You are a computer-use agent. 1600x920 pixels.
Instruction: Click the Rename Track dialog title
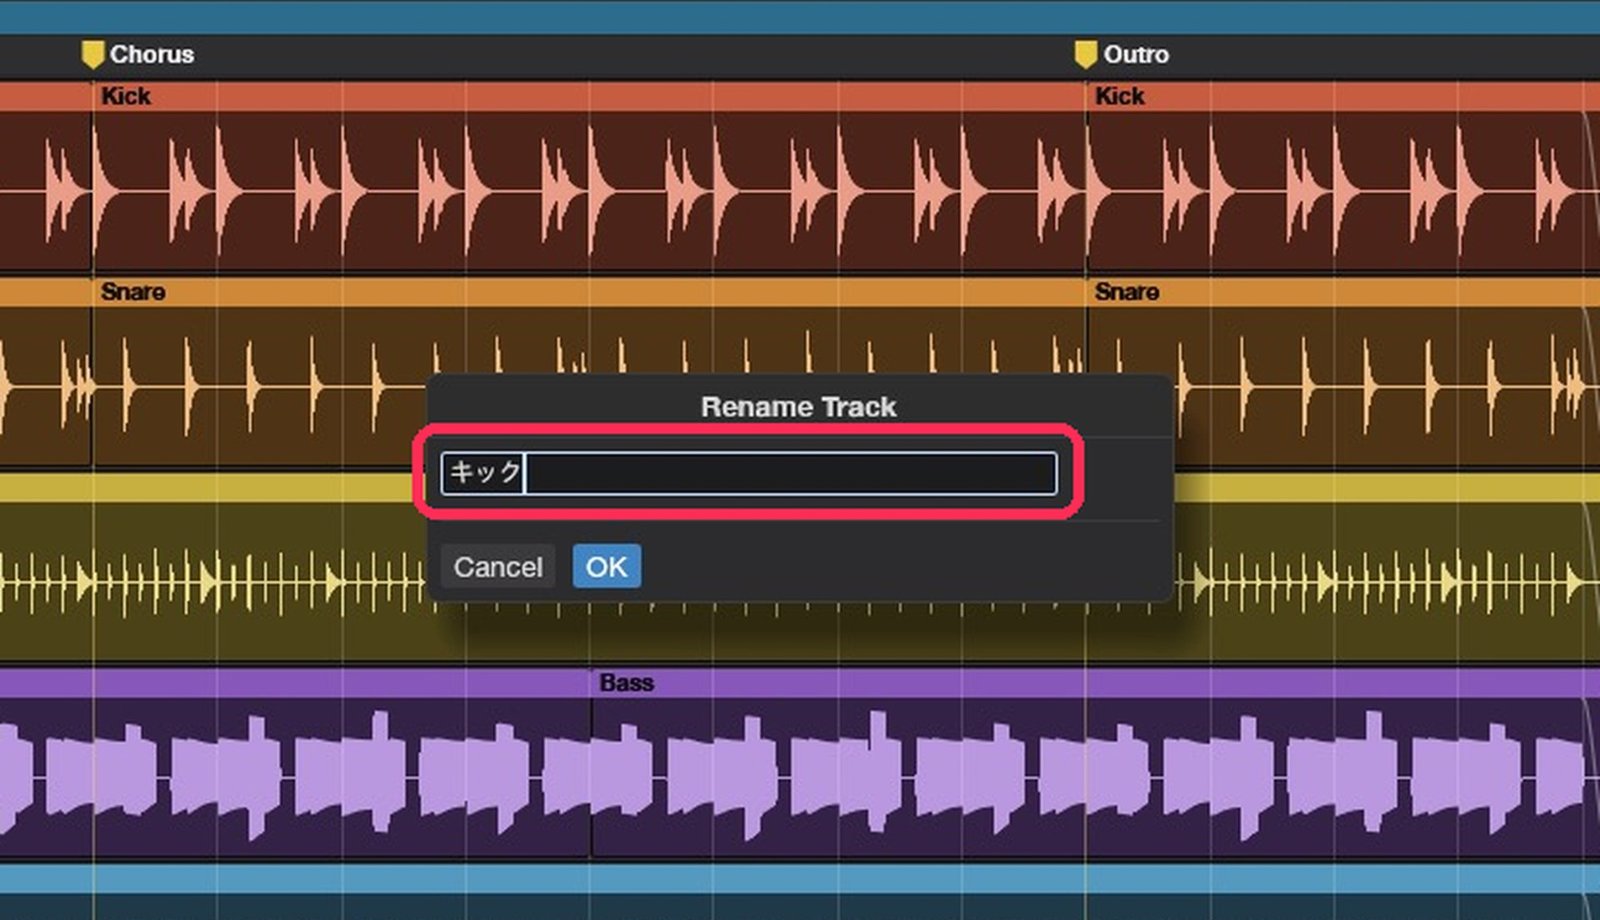tap(799, 407)
